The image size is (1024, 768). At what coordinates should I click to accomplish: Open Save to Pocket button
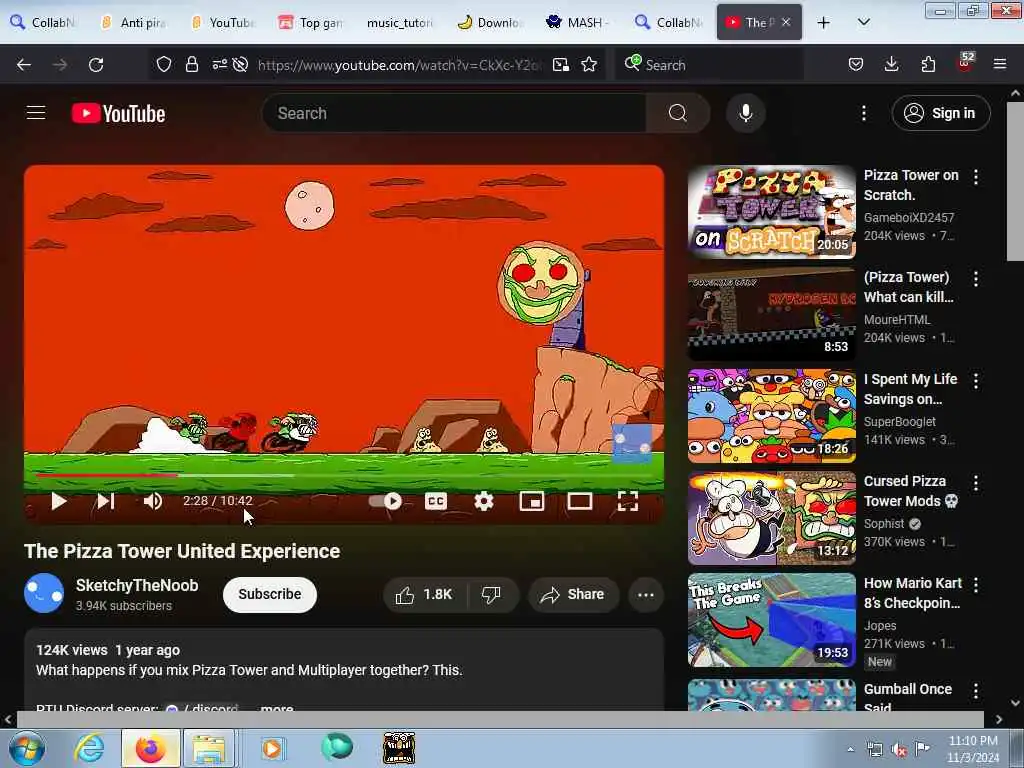click(856, 64)
